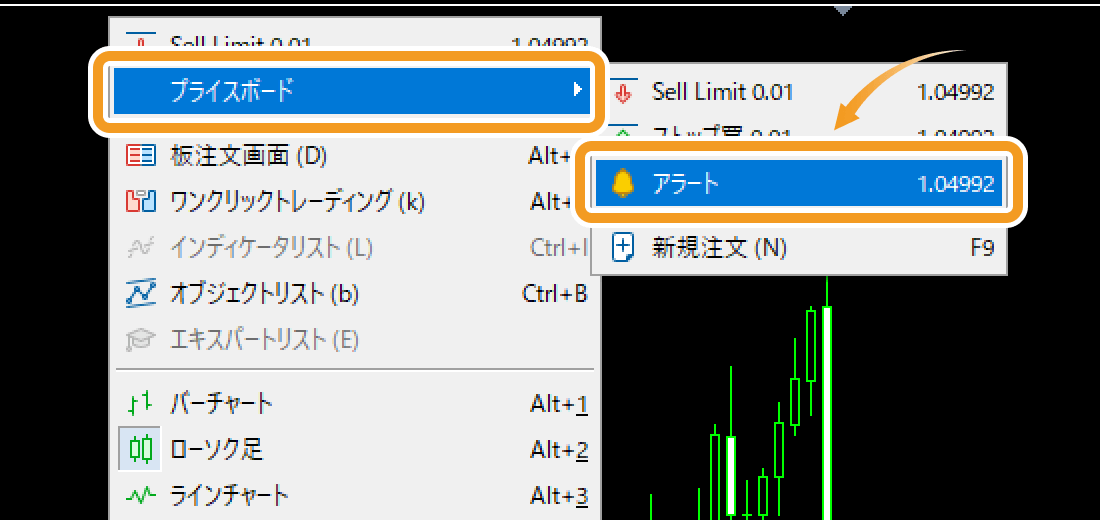
Task: Choose Sell Limit 0.01 in the submenu
Action: point(799,92)
